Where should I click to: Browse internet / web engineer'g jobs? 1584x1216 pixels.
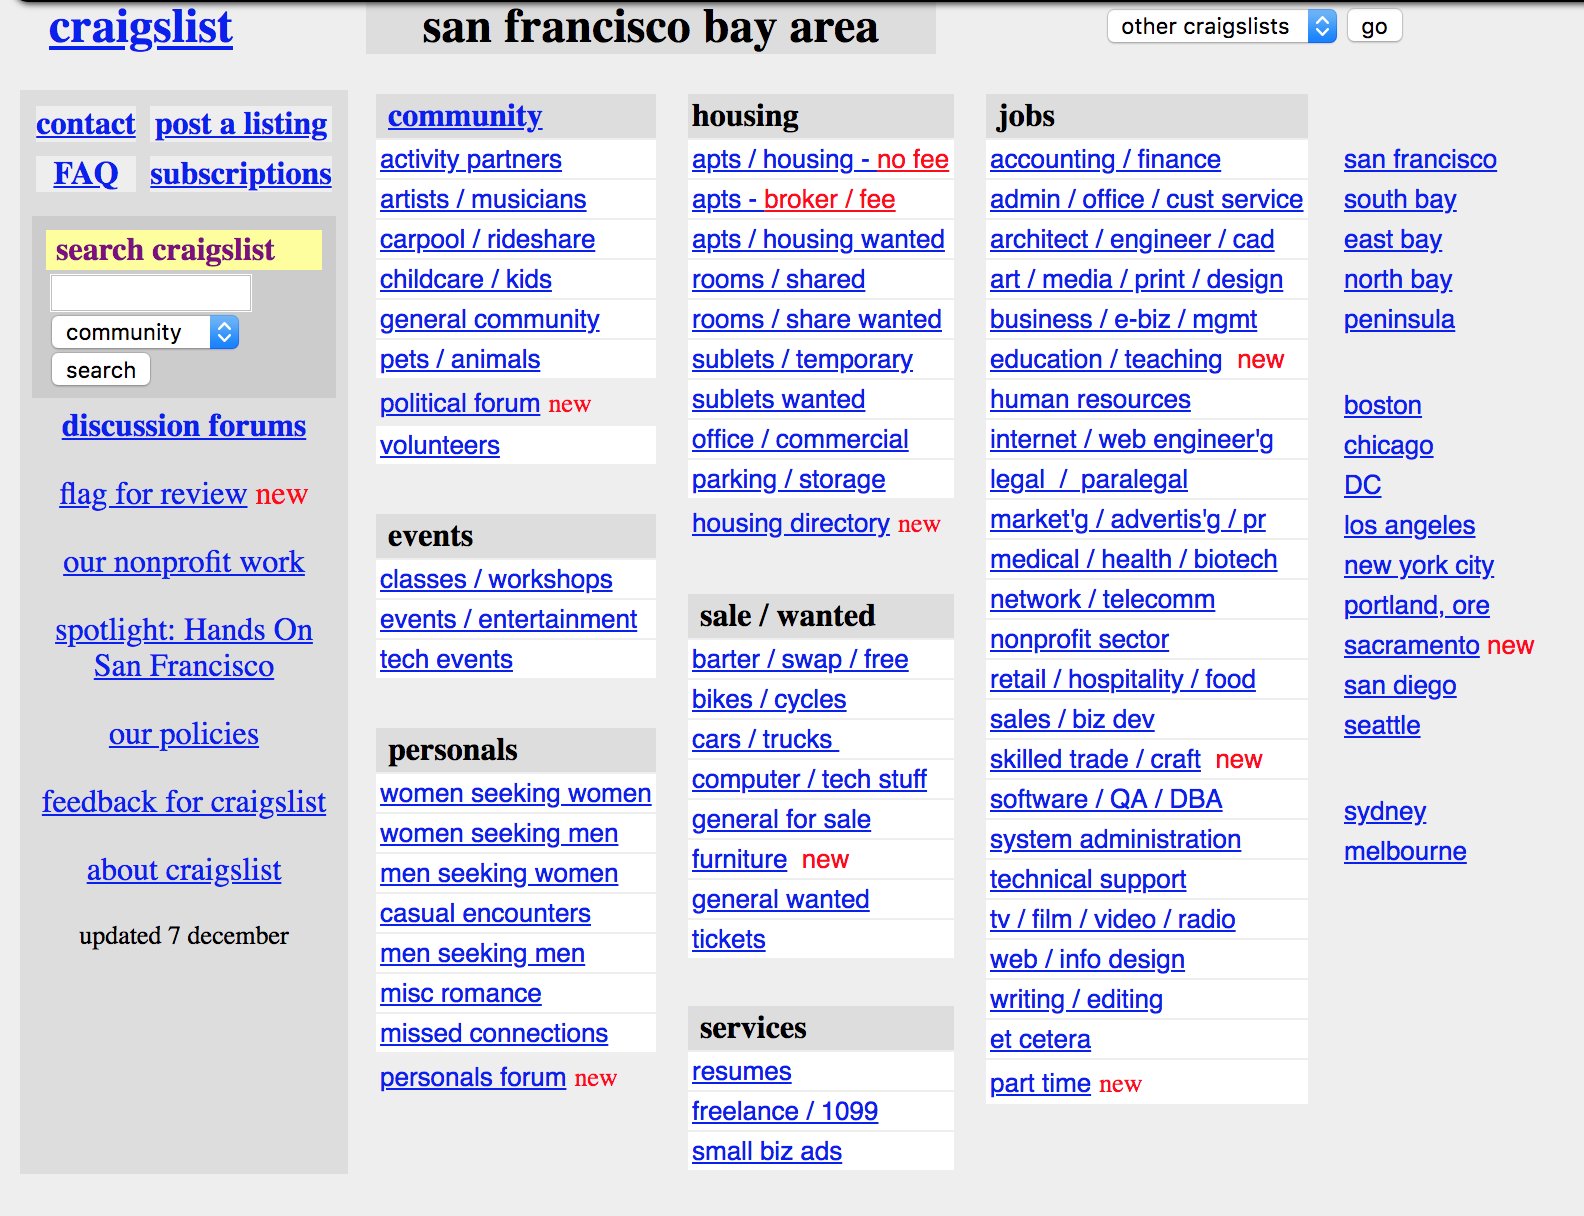tap(1132, 439)
